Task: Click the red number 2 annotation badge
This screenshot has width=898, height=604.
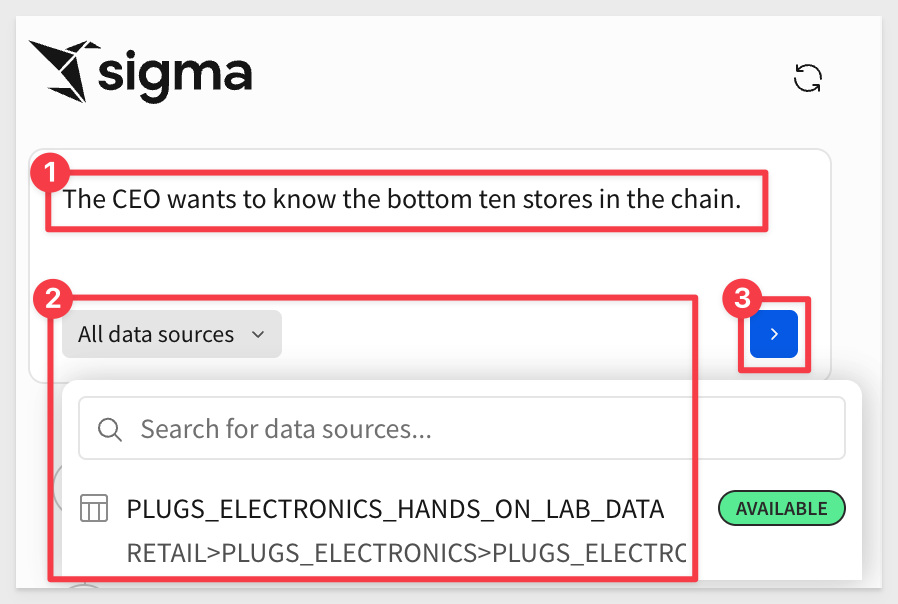Action: click(x=51, y=298)
